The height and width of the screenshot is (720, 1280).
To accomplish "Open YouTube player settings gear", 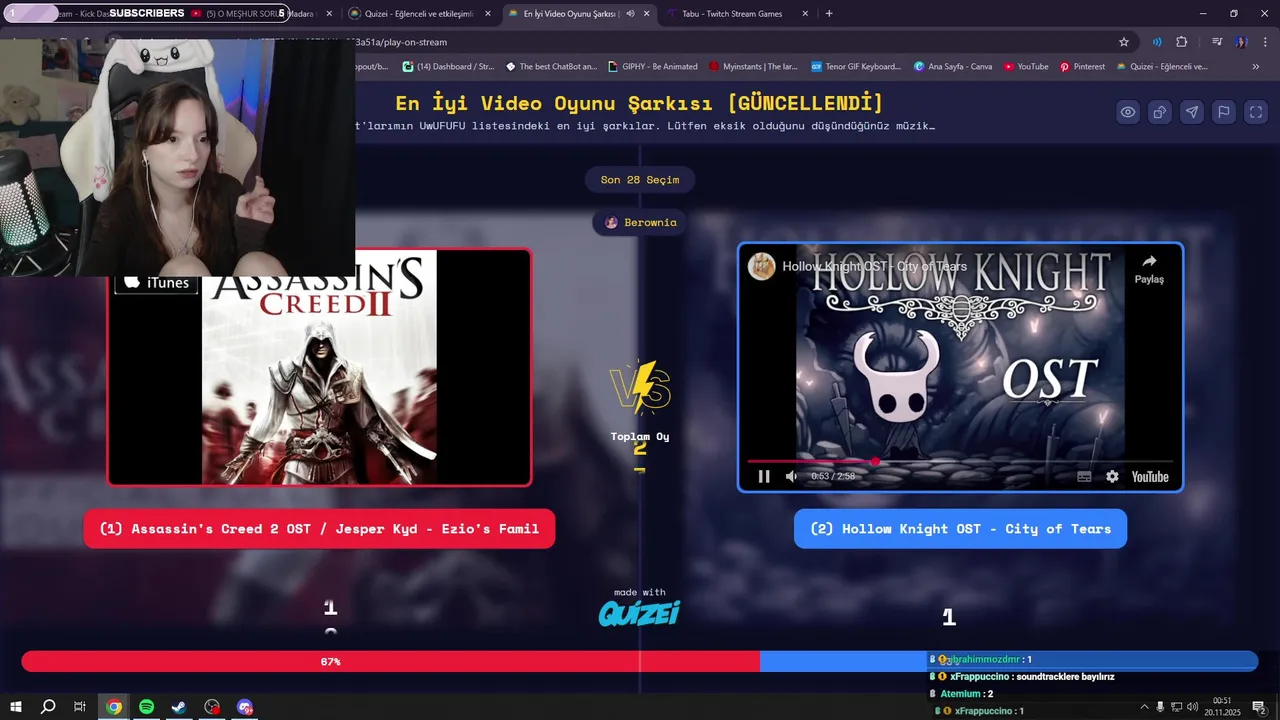I will tap(1112, 477).
